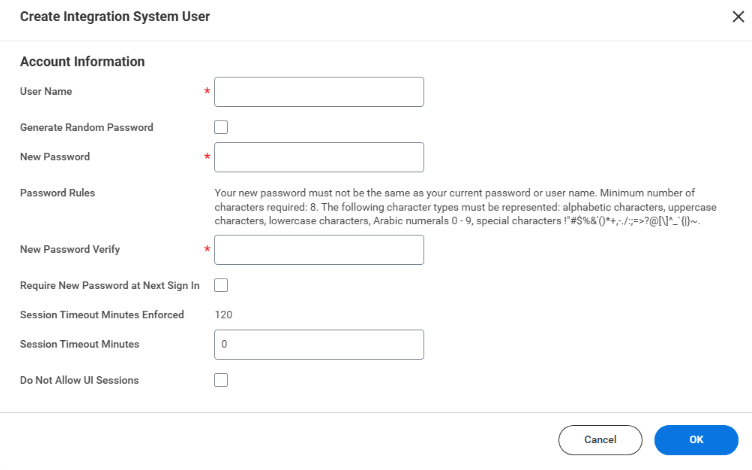Click the Do Not Allow UI Sessions label
752x470 pixels.
80,380
